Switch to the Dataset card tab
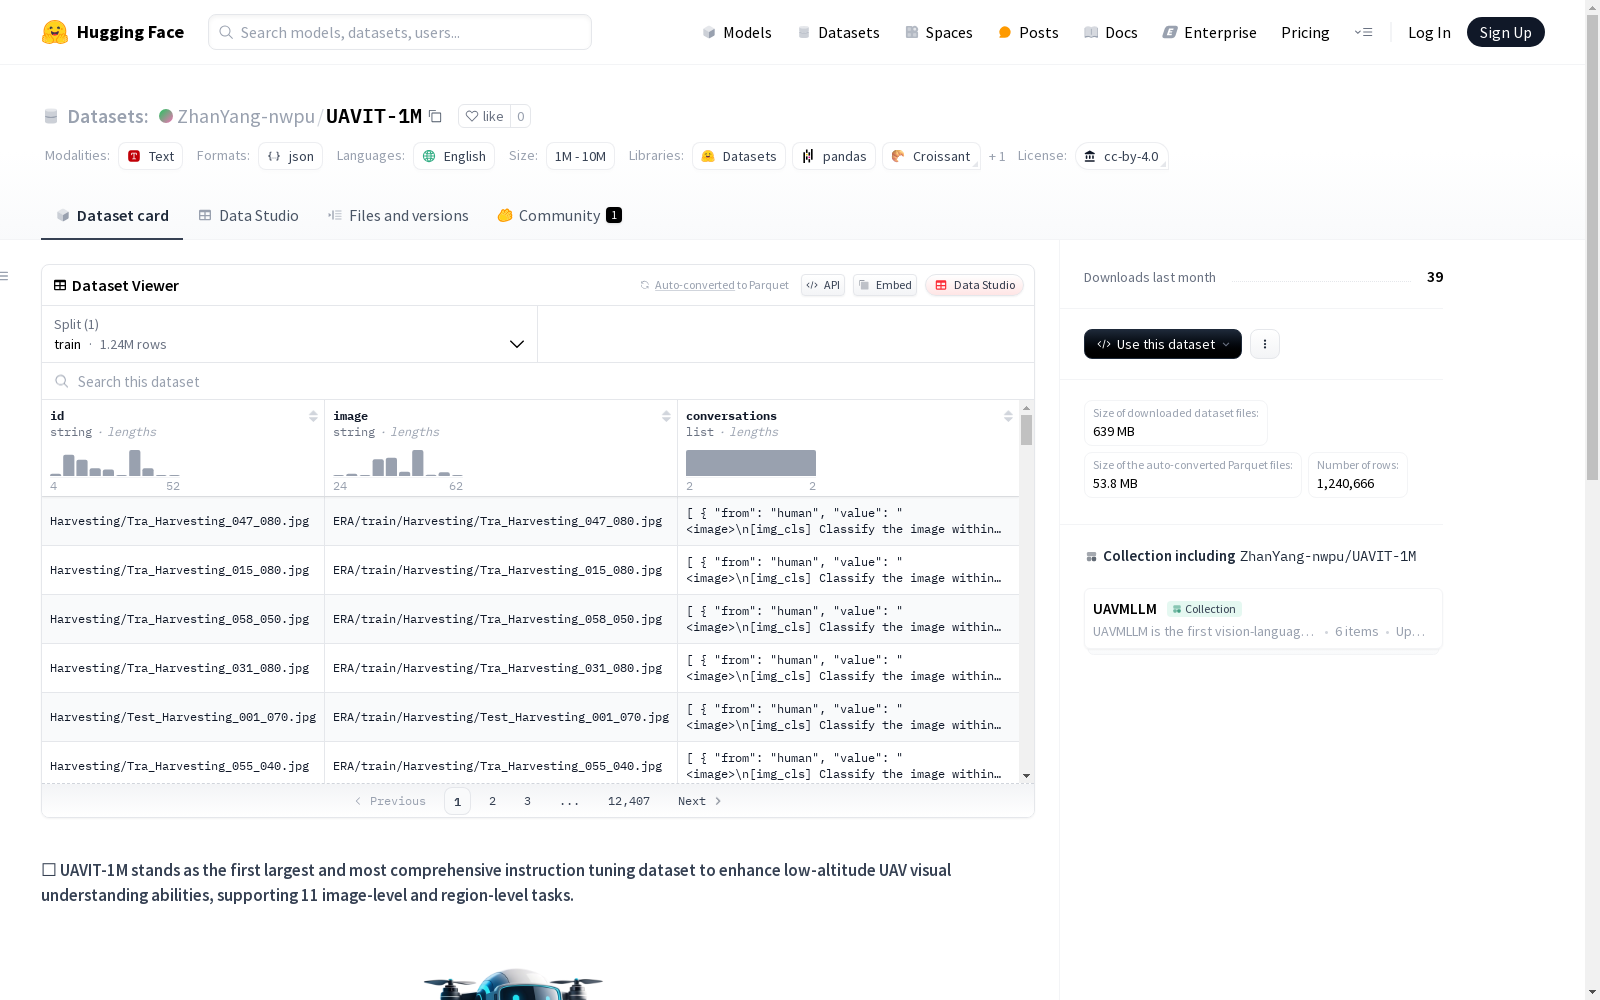The width and height of the screenshot is (1600, 1000). 112,215
